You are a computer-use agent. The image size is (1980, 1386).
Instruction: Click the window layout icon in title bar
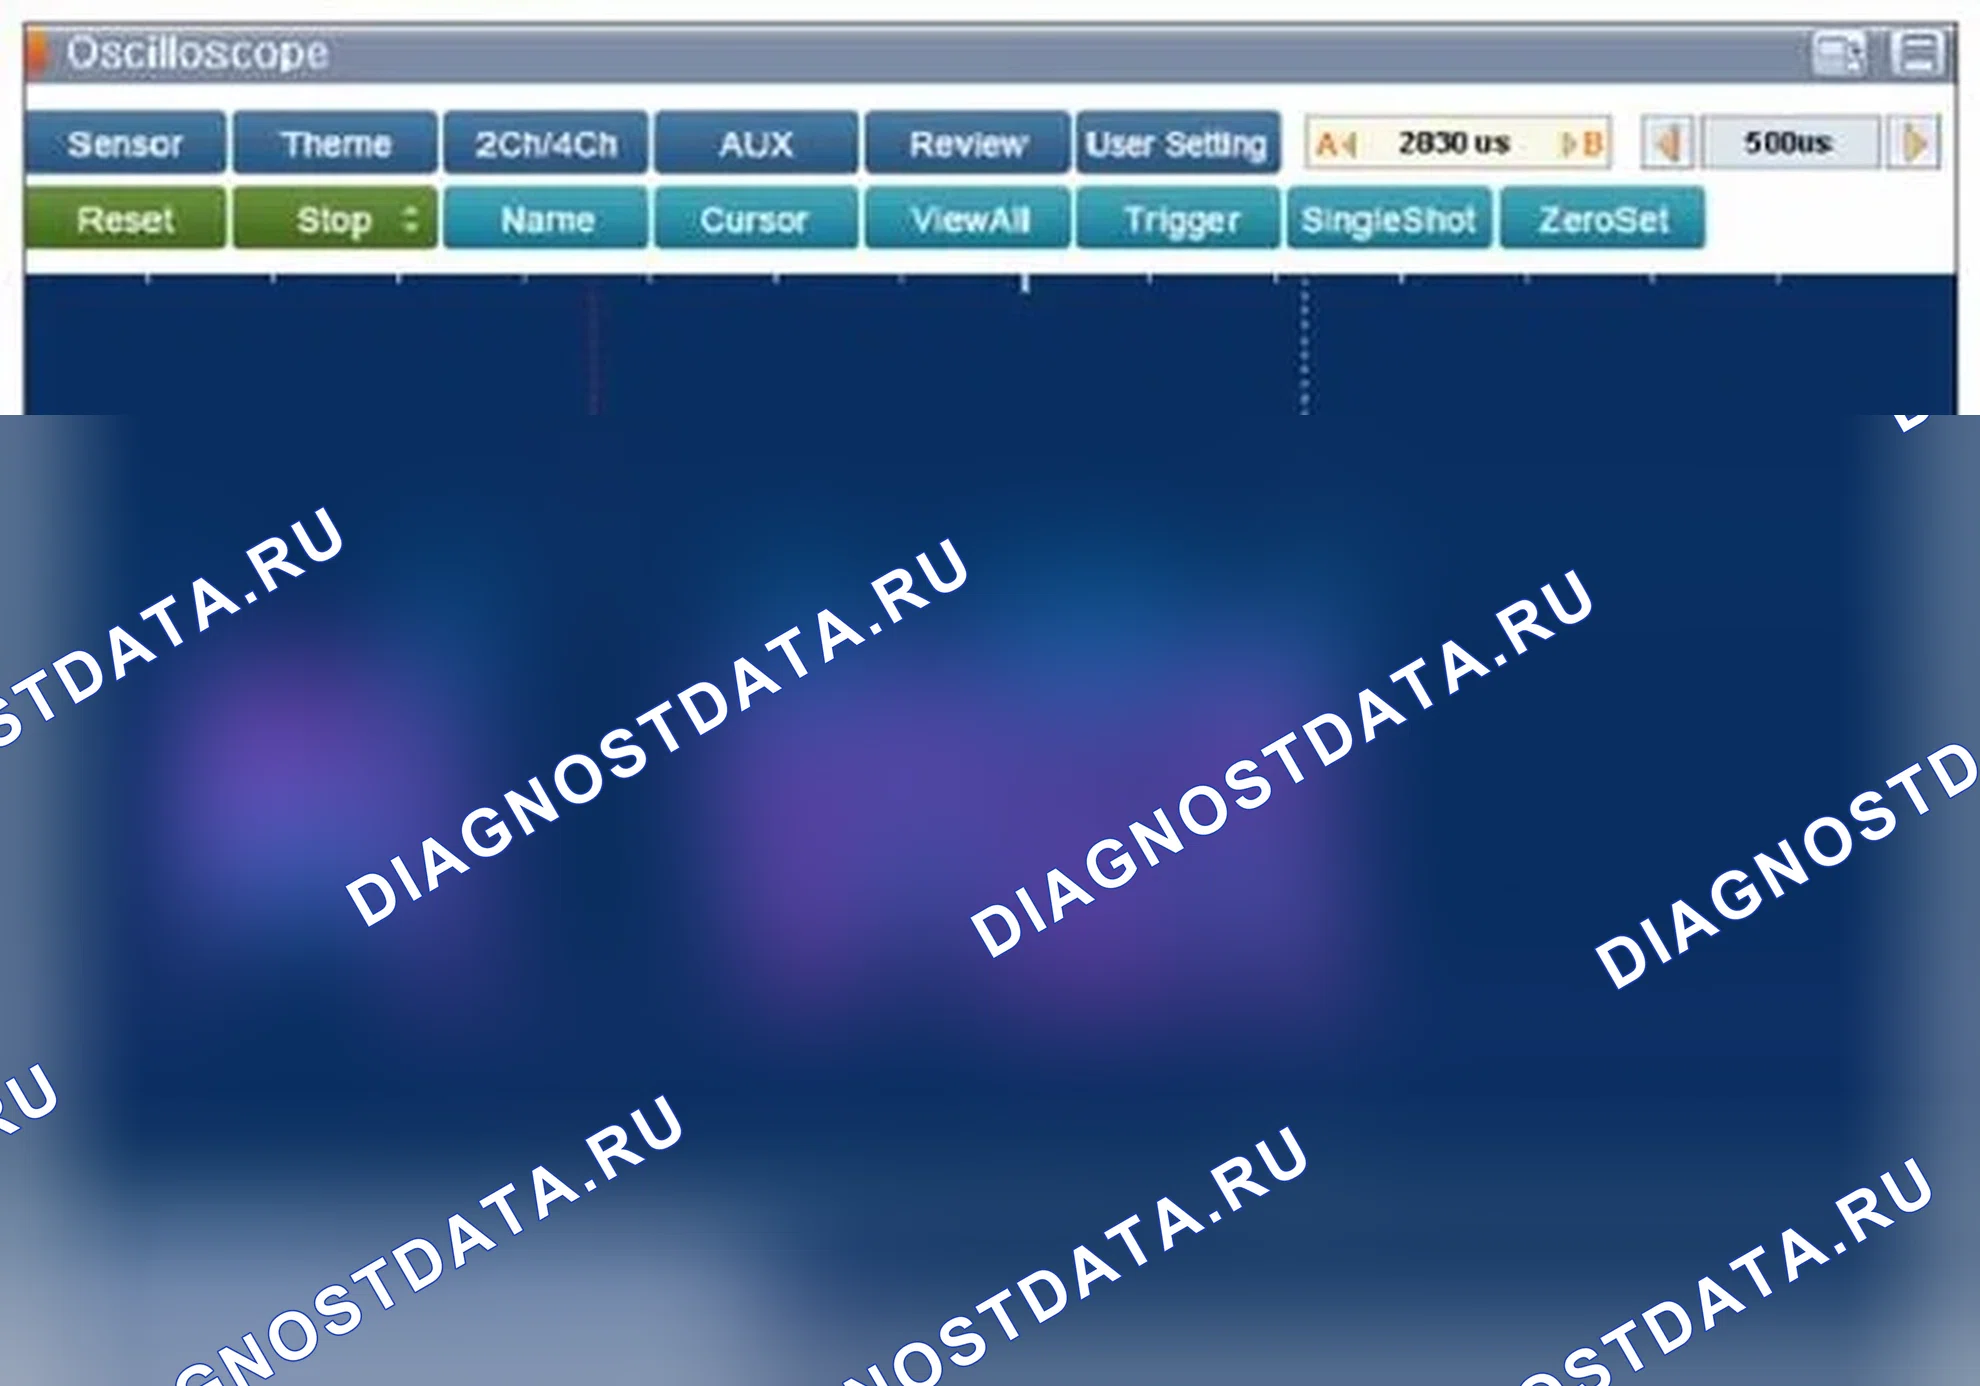pyautogui.click(x=1838, y=53)
